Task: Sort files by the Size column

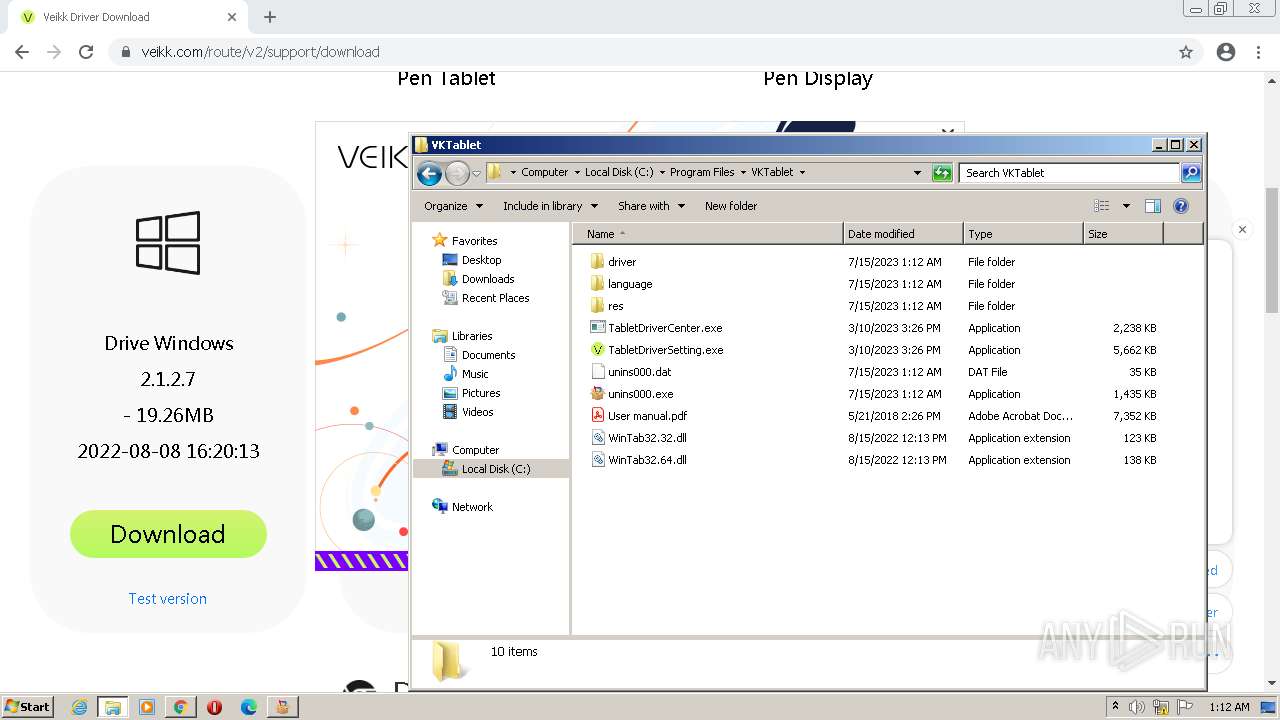Action: pyautogui.click(x=1123, y=234)
